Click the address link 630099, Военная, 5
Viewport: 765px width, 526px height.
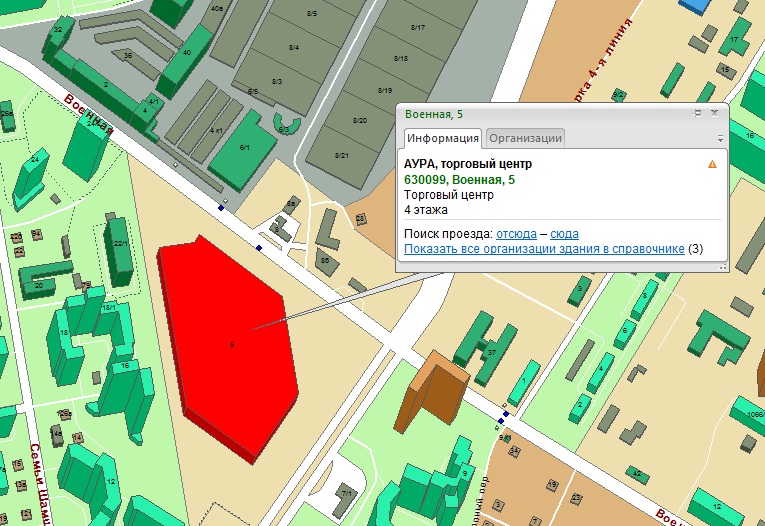(x=459, y=179)
